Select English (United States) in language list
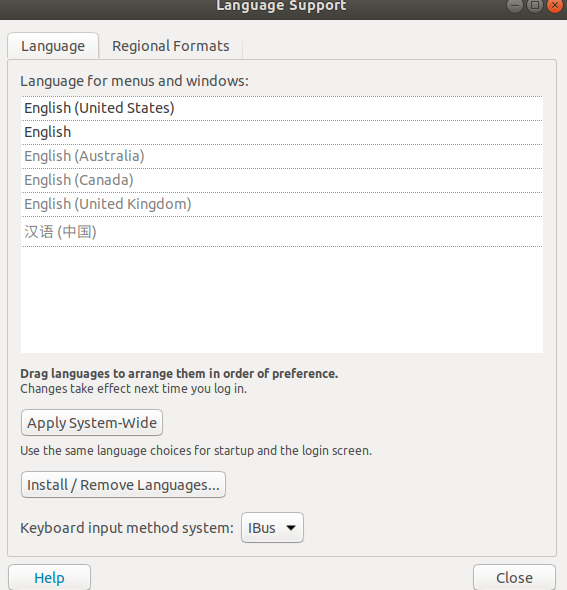 pos(281,108)
